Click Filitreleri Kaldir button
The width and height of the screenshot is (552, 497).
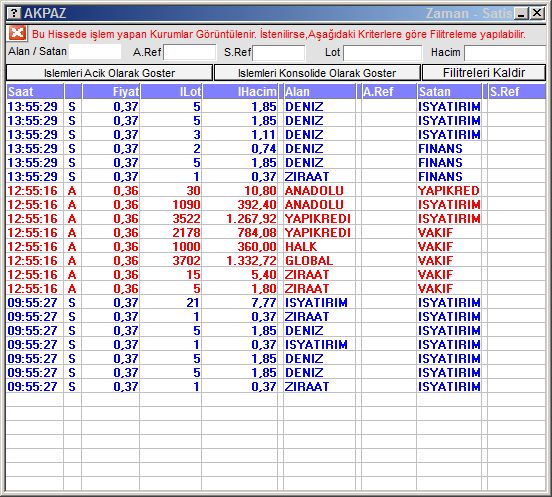pyautogui.click(x=484, y=73)
